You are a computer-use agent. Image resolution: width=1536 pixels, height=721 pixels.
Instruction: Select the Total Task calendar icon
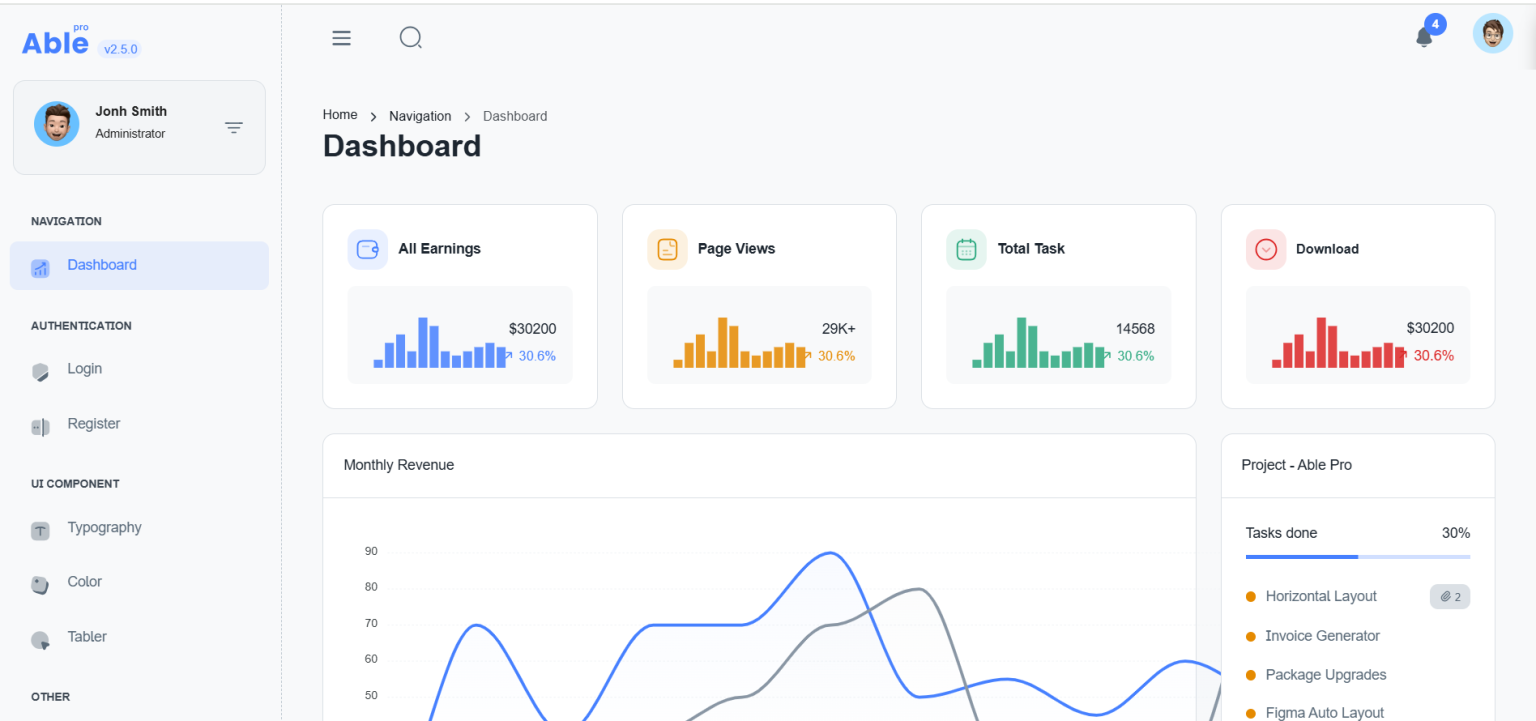965,248
